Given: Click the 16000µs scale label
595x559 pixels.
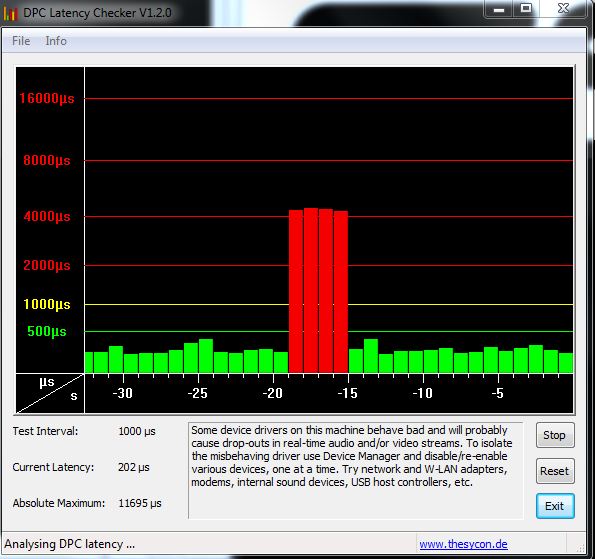Looking at the screenshot, I should [x=47, y=98].
